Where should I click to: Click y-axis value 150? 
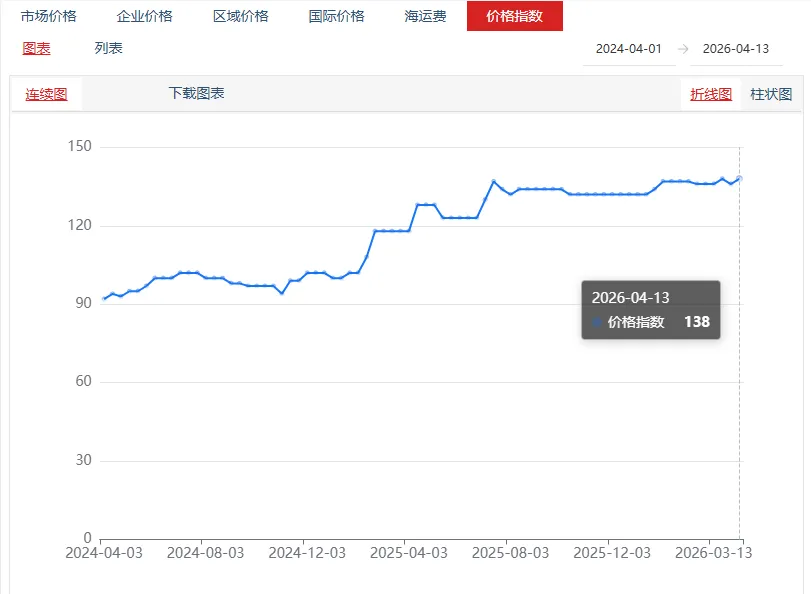point(80,146)
